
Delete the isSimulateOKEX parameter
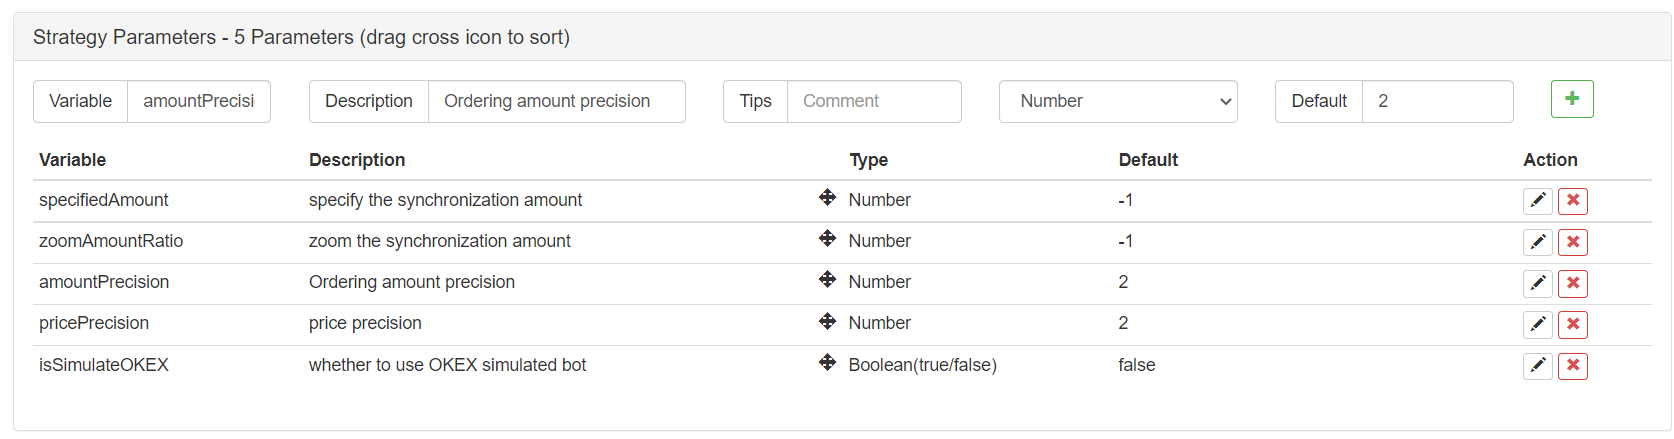click(x=1573, y=366)
